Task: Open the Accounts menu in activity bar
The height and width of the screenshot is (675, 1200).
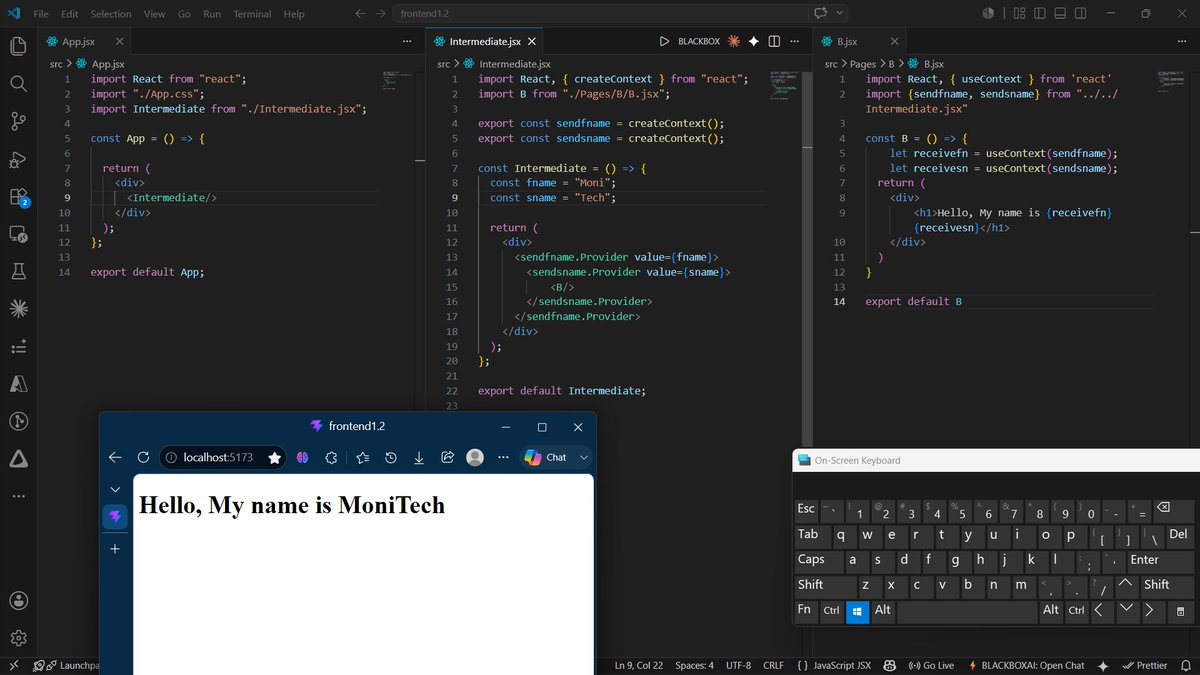Action: pos(18,600)
